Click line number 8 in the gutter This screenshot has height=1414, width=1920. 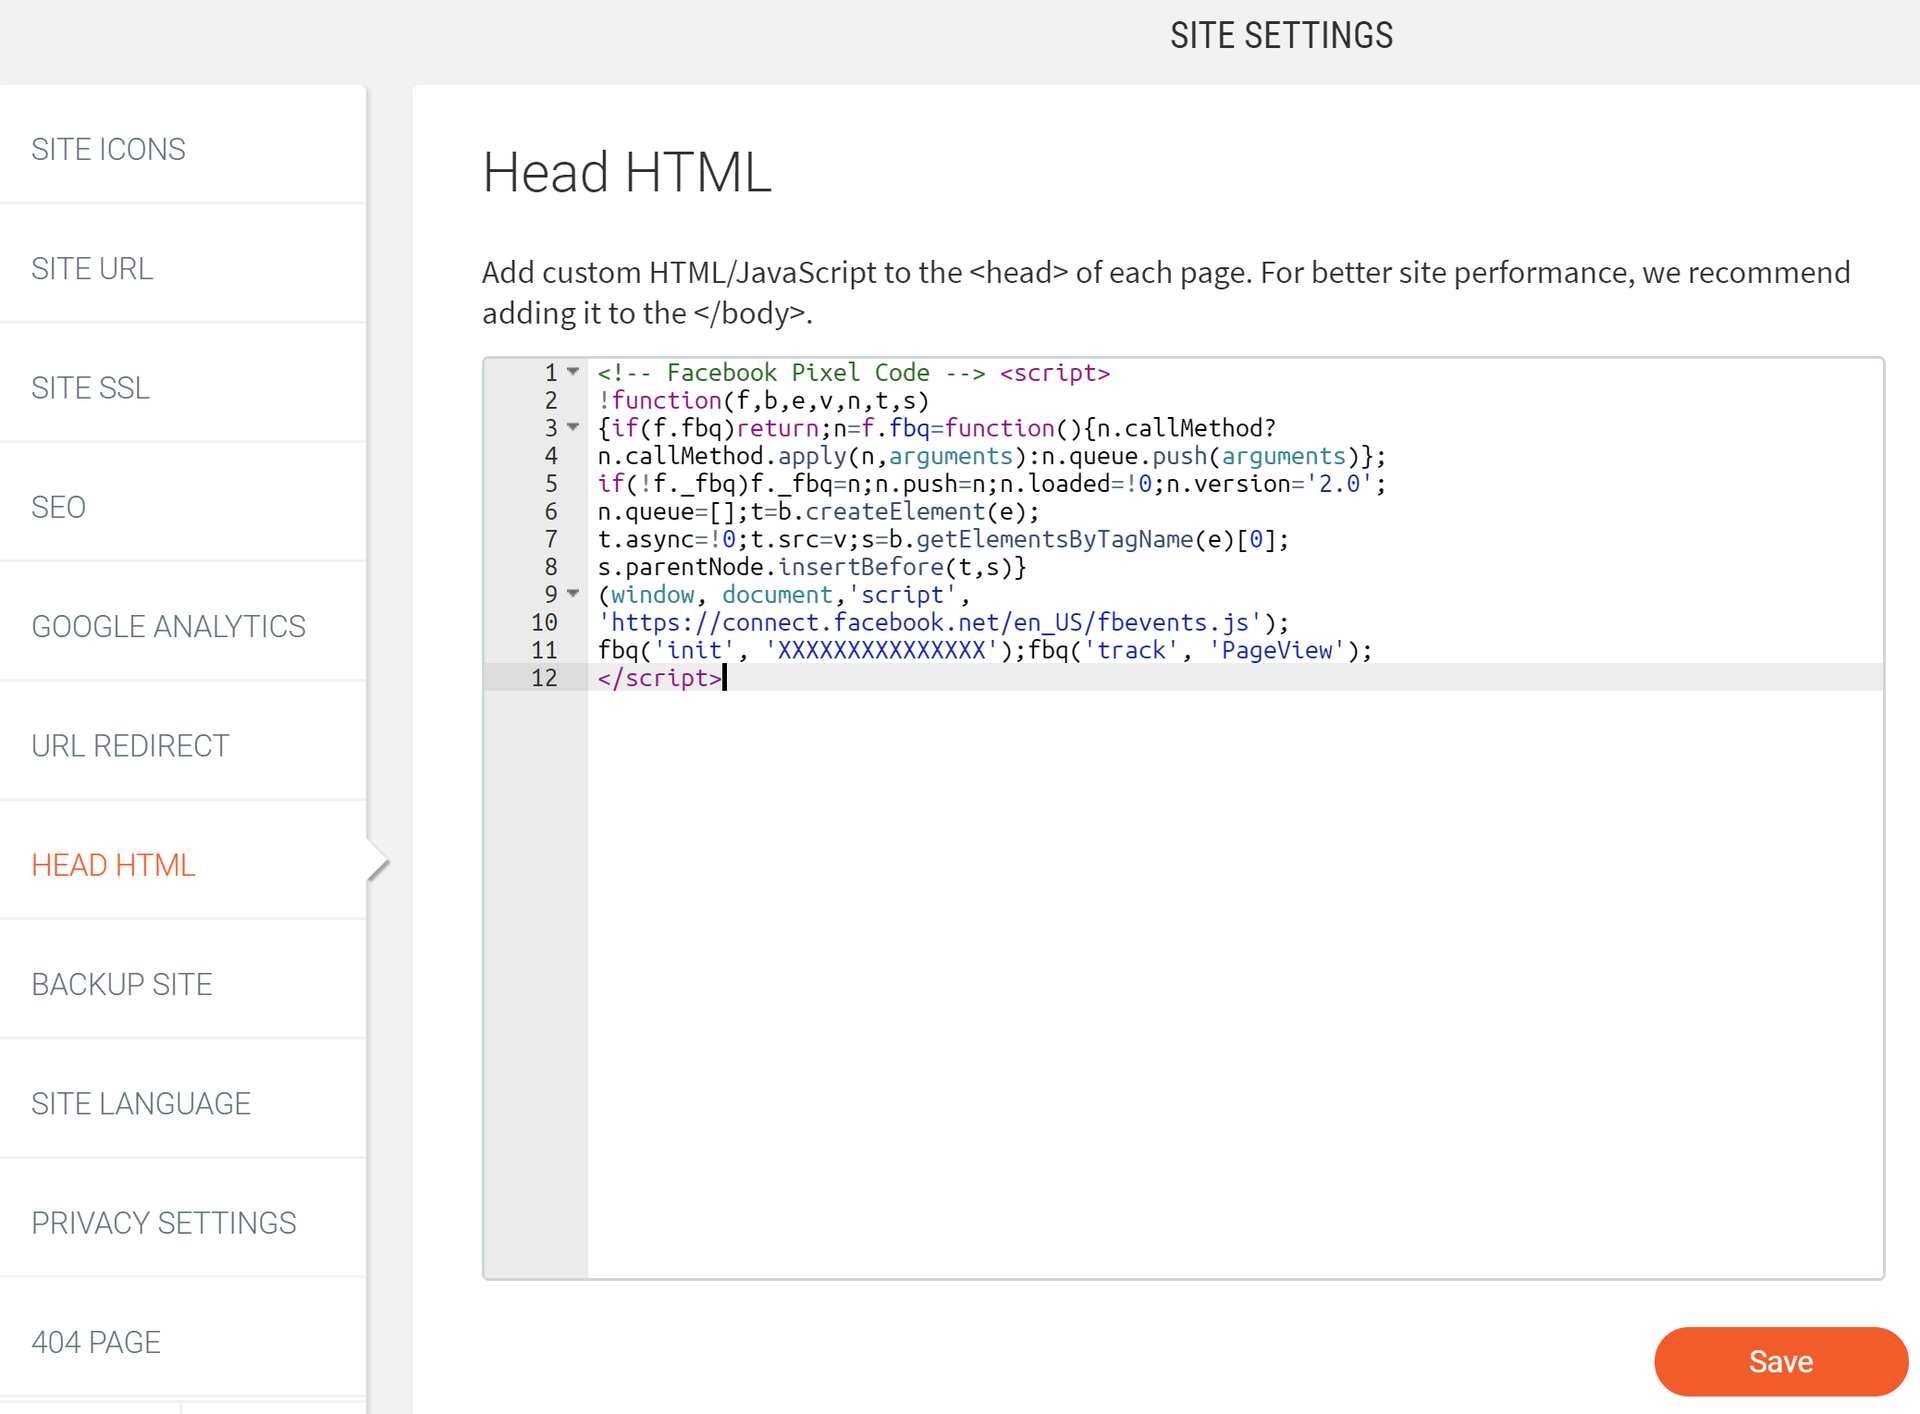(x=551, y=567)
